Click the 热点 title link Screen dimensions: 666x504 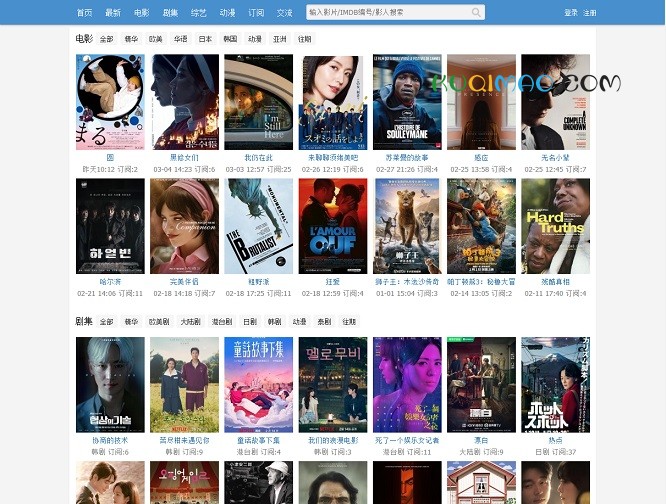556,440
